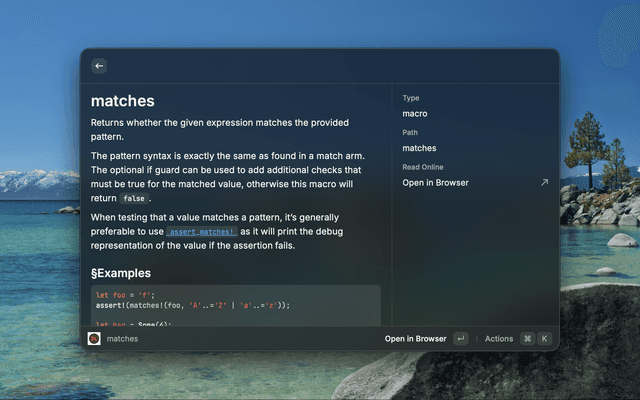Select the 'matches' value under Path
Screen dimensions: 640x400
point(419,148)
